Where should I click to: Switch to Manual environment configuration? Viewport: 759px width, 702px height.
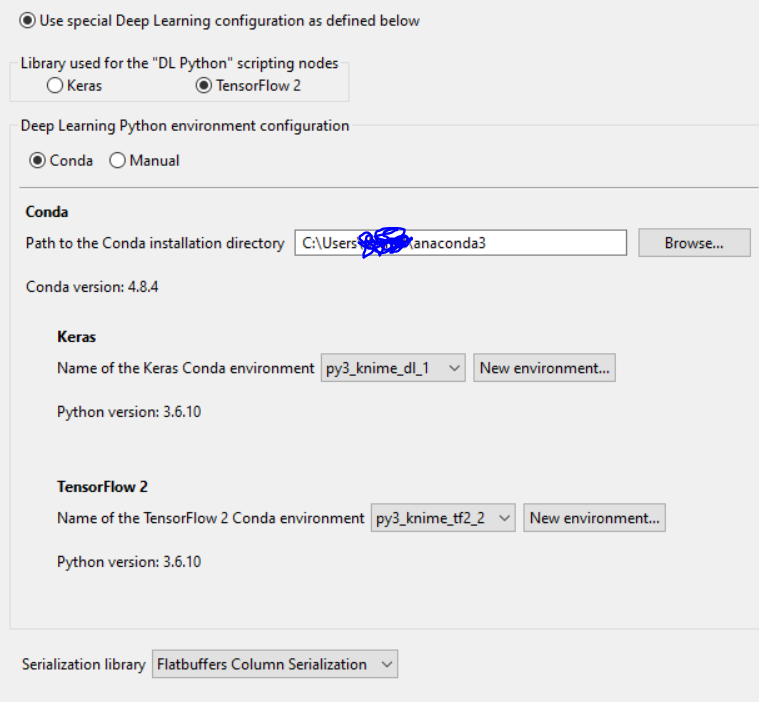pyautogui.click(x=117, y=160)
